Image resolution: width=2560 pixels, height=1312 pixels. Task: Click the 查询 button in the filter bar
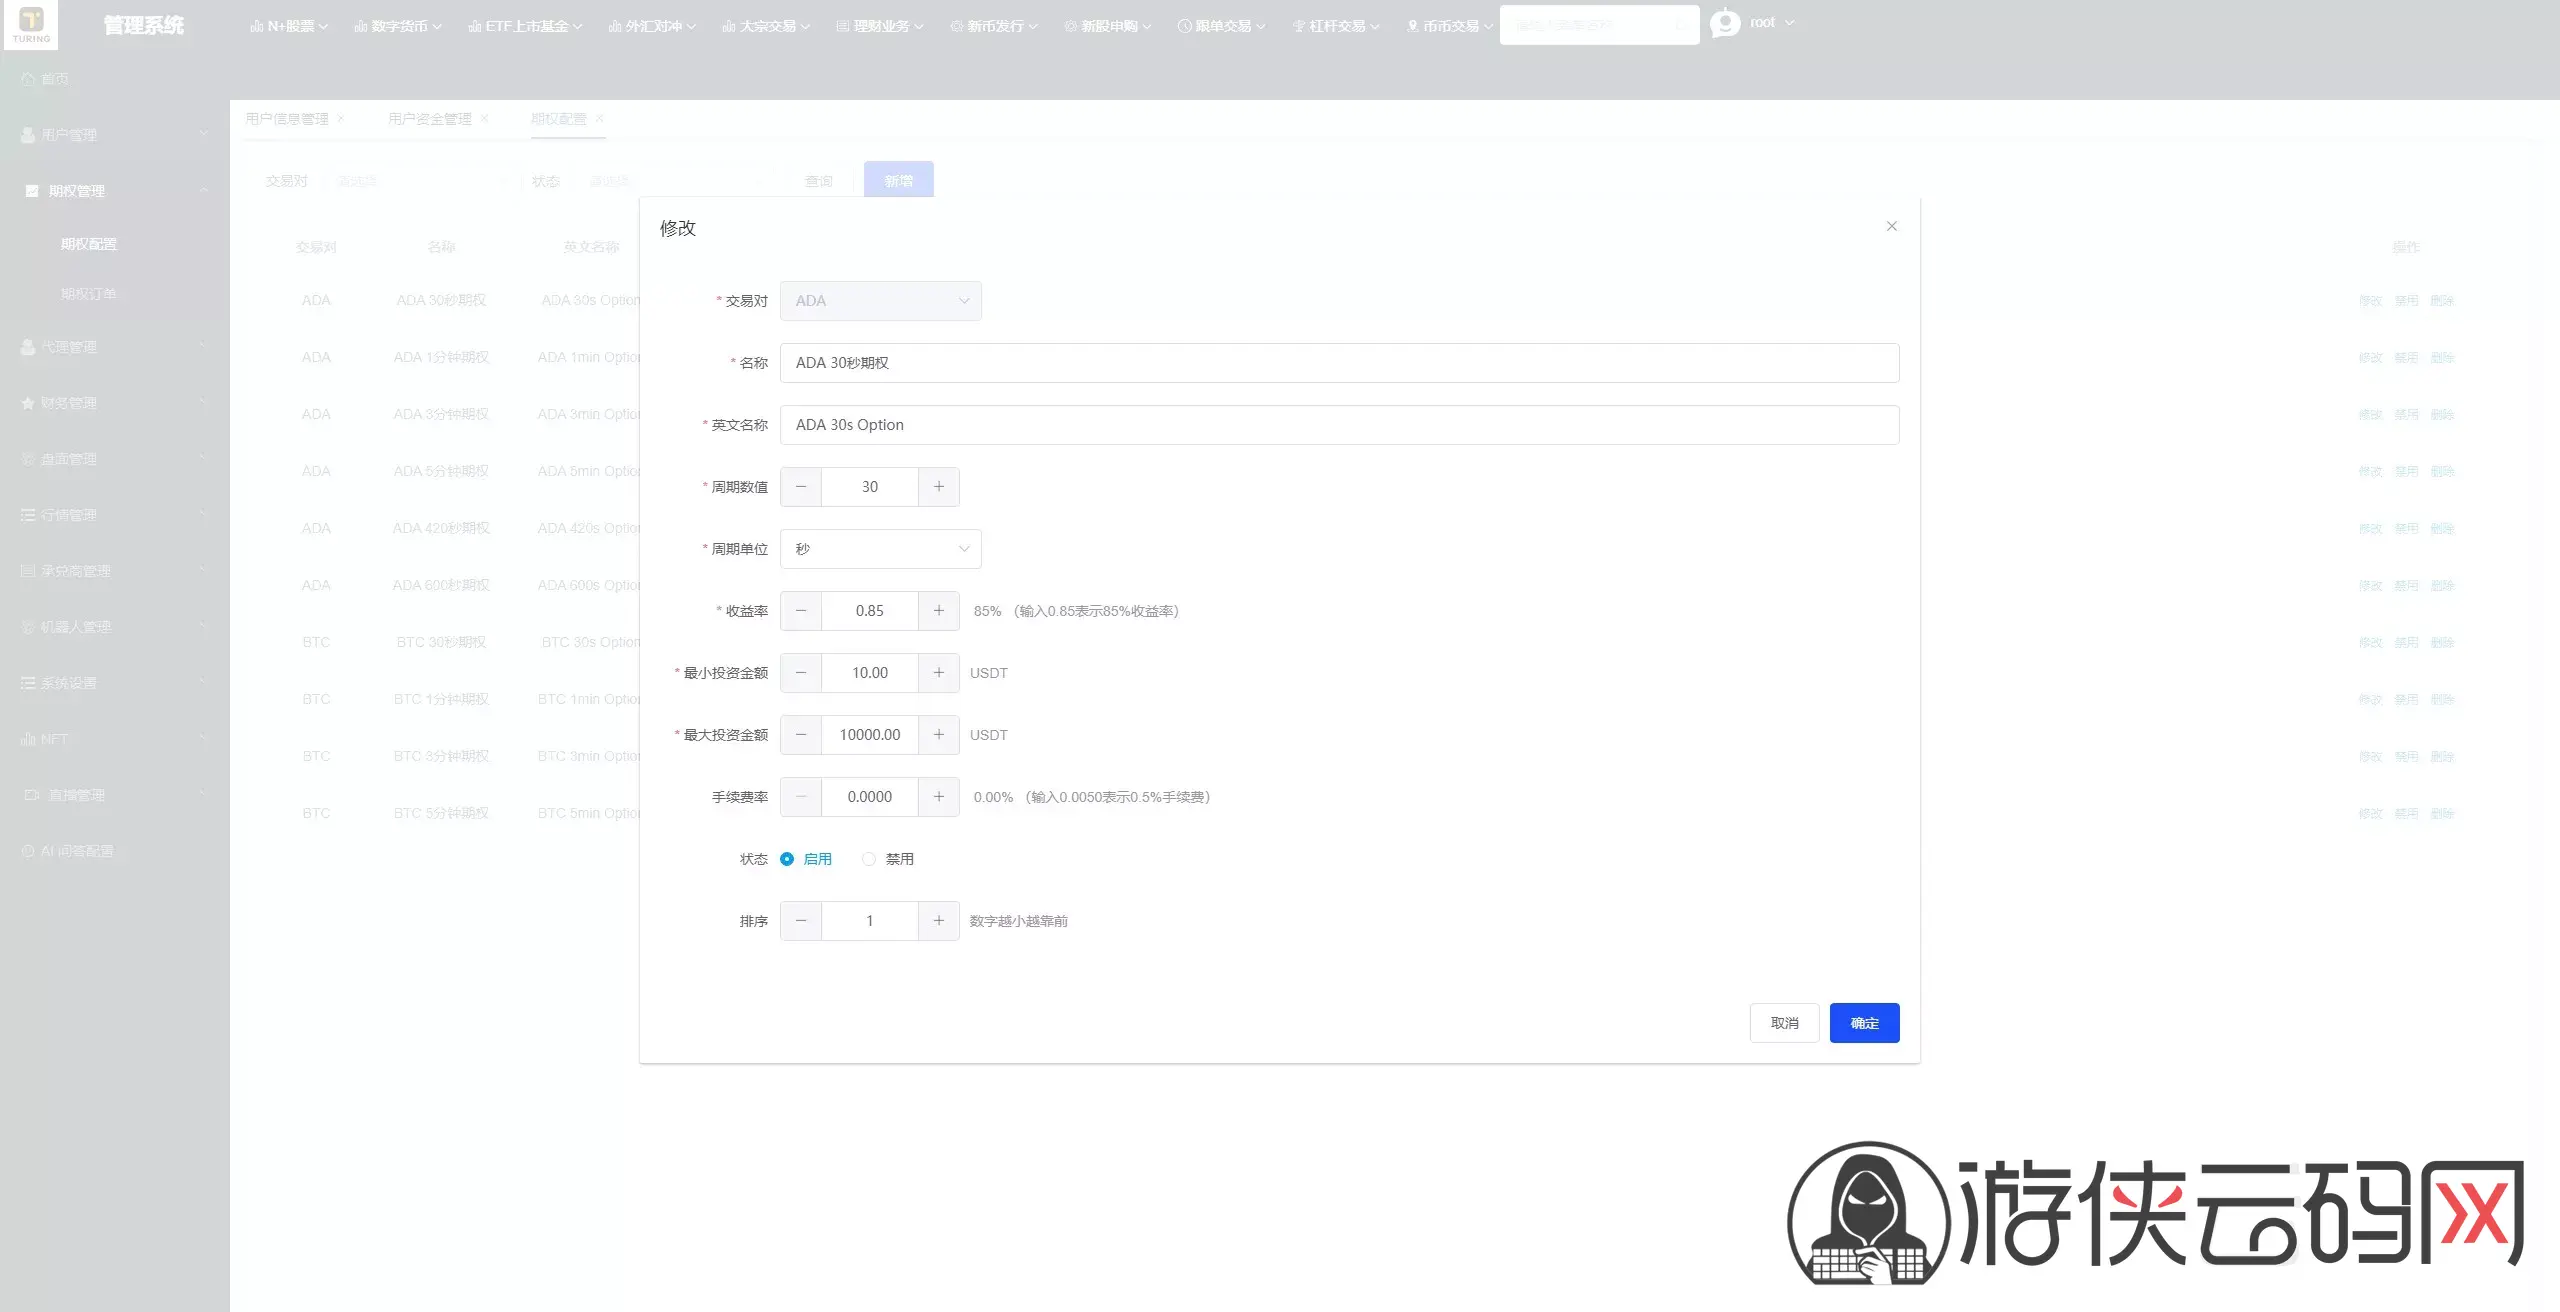[x=818, y=181]
